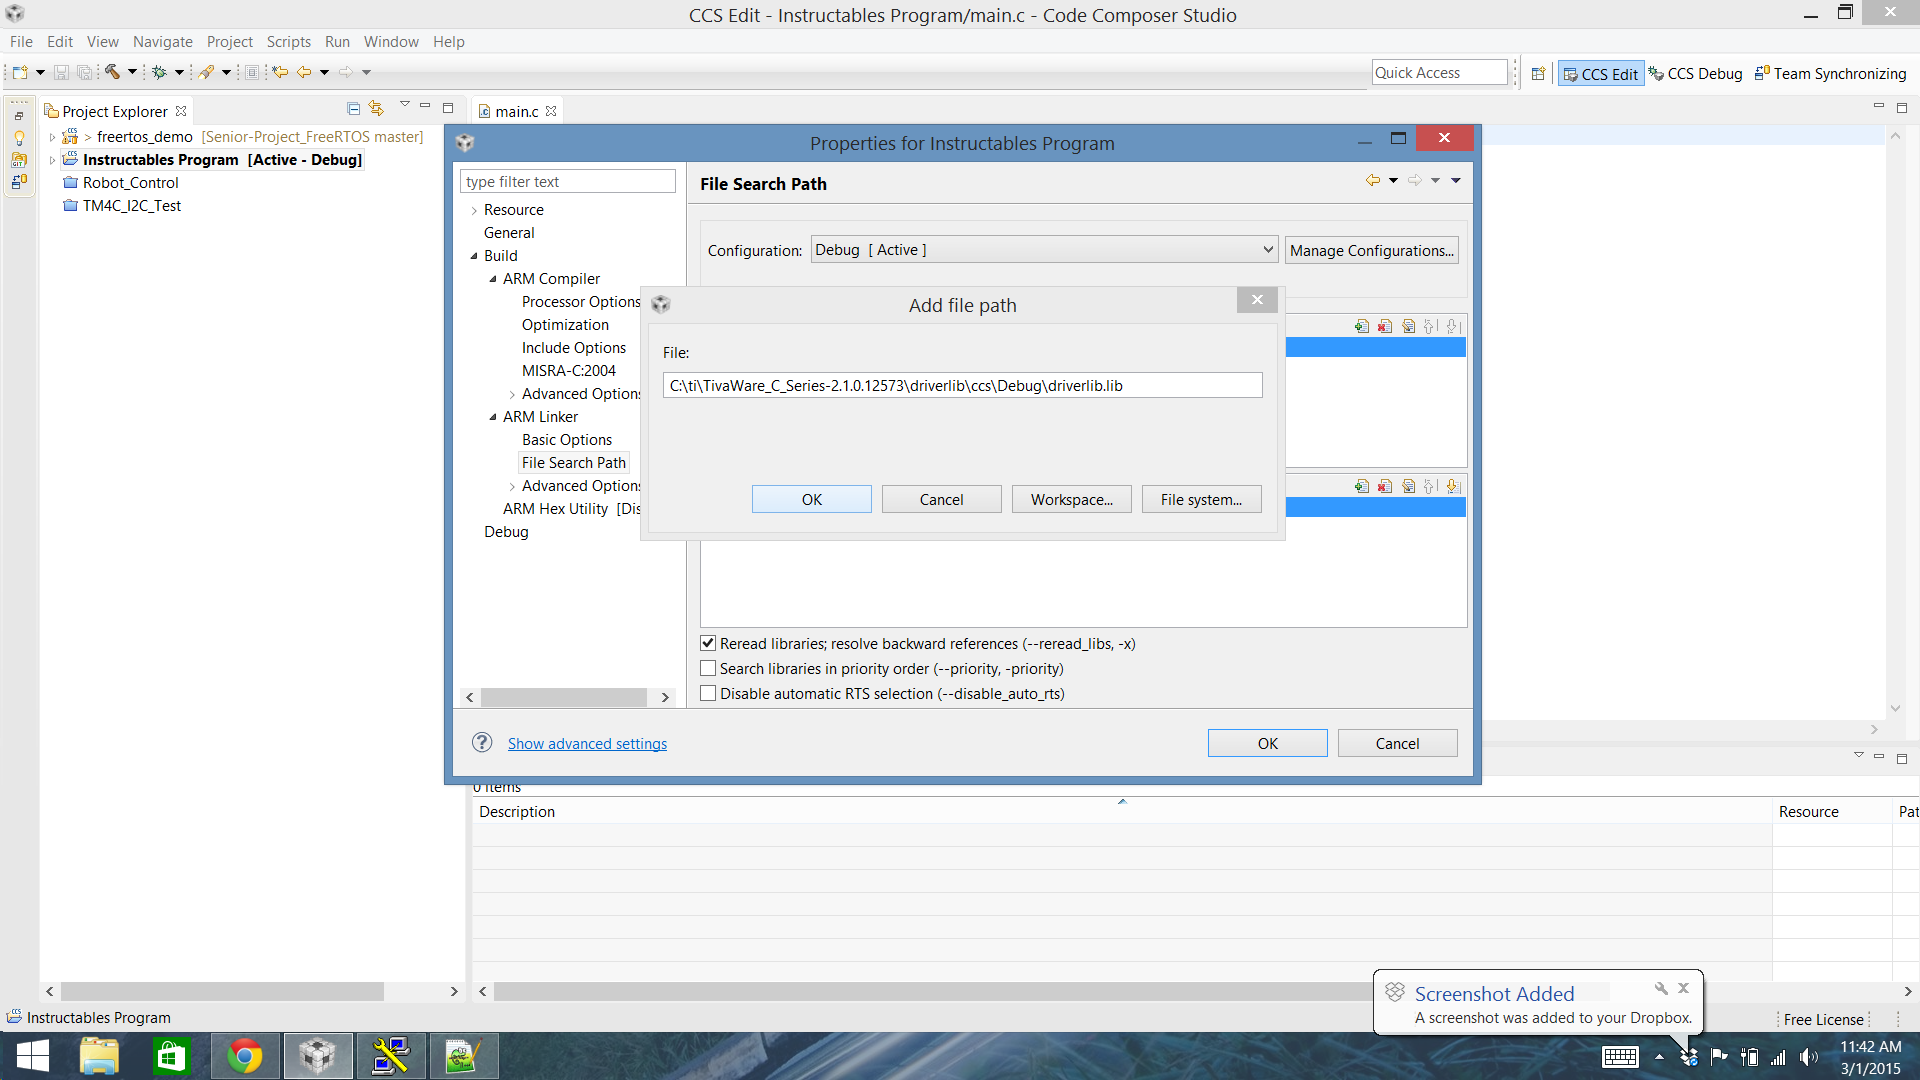This screenshot has height=1080, width=1920.
Task: Open the File menu
Action: 21,42
